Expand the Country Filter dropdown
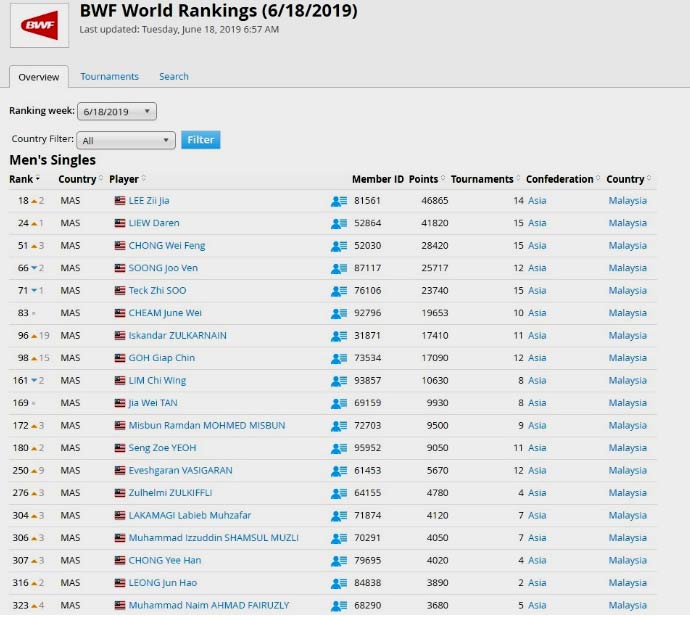 click(126, 141)
